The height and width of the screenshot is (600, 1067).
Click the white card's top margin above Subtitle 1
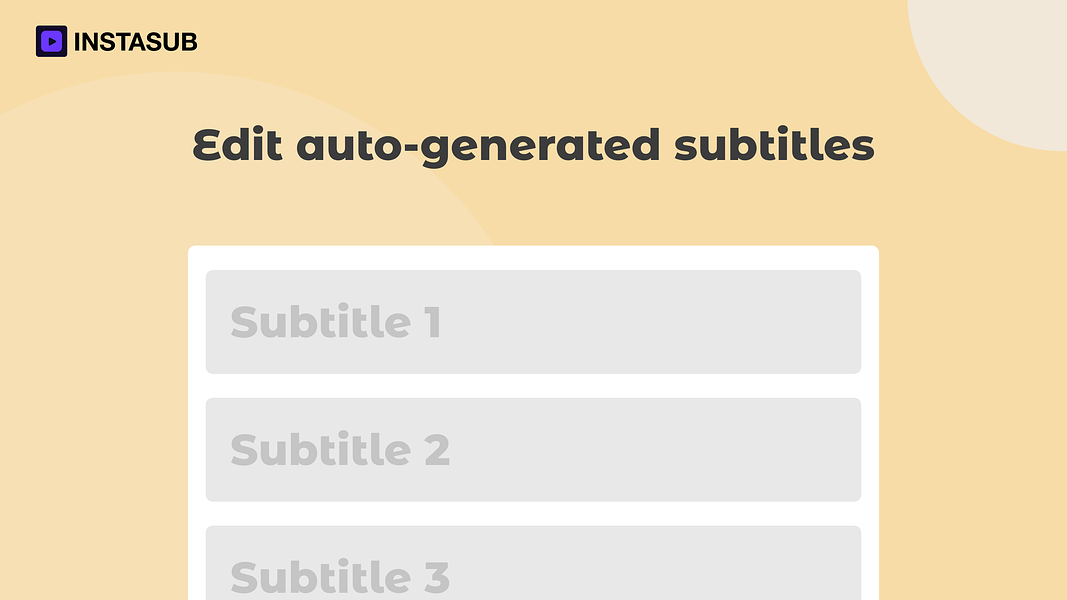(534, 258)
